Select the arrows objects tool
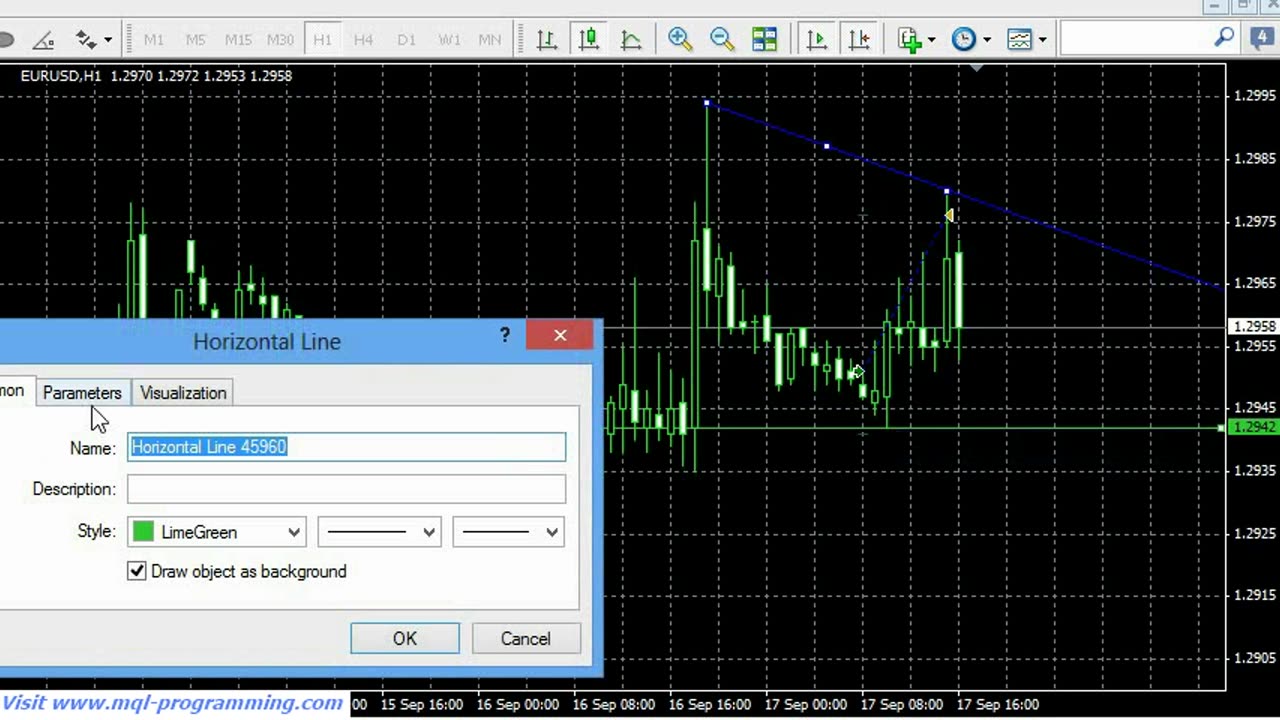Screen dimensions: 1280x720 (x=86, y=40)
